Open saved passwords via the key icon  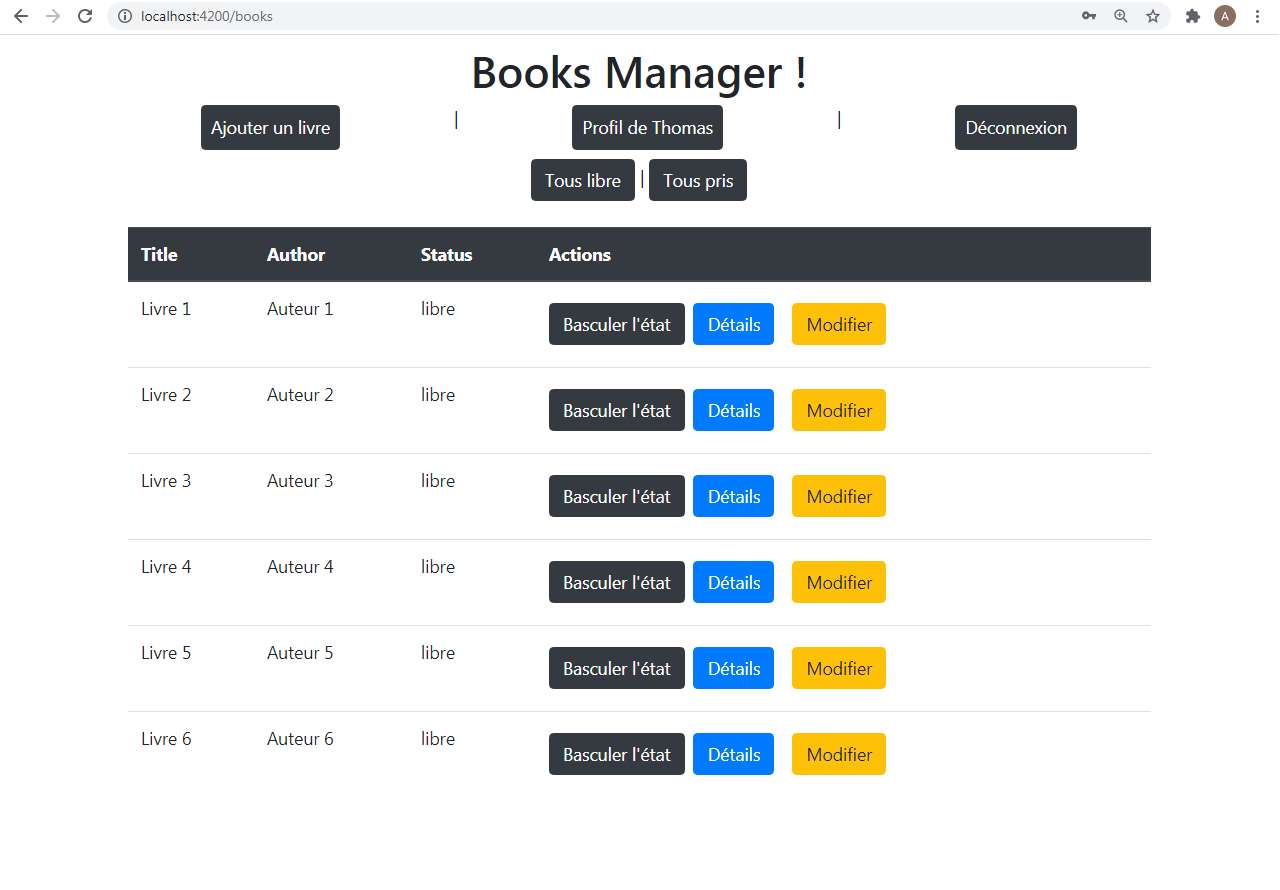(x=1088, y=16)
